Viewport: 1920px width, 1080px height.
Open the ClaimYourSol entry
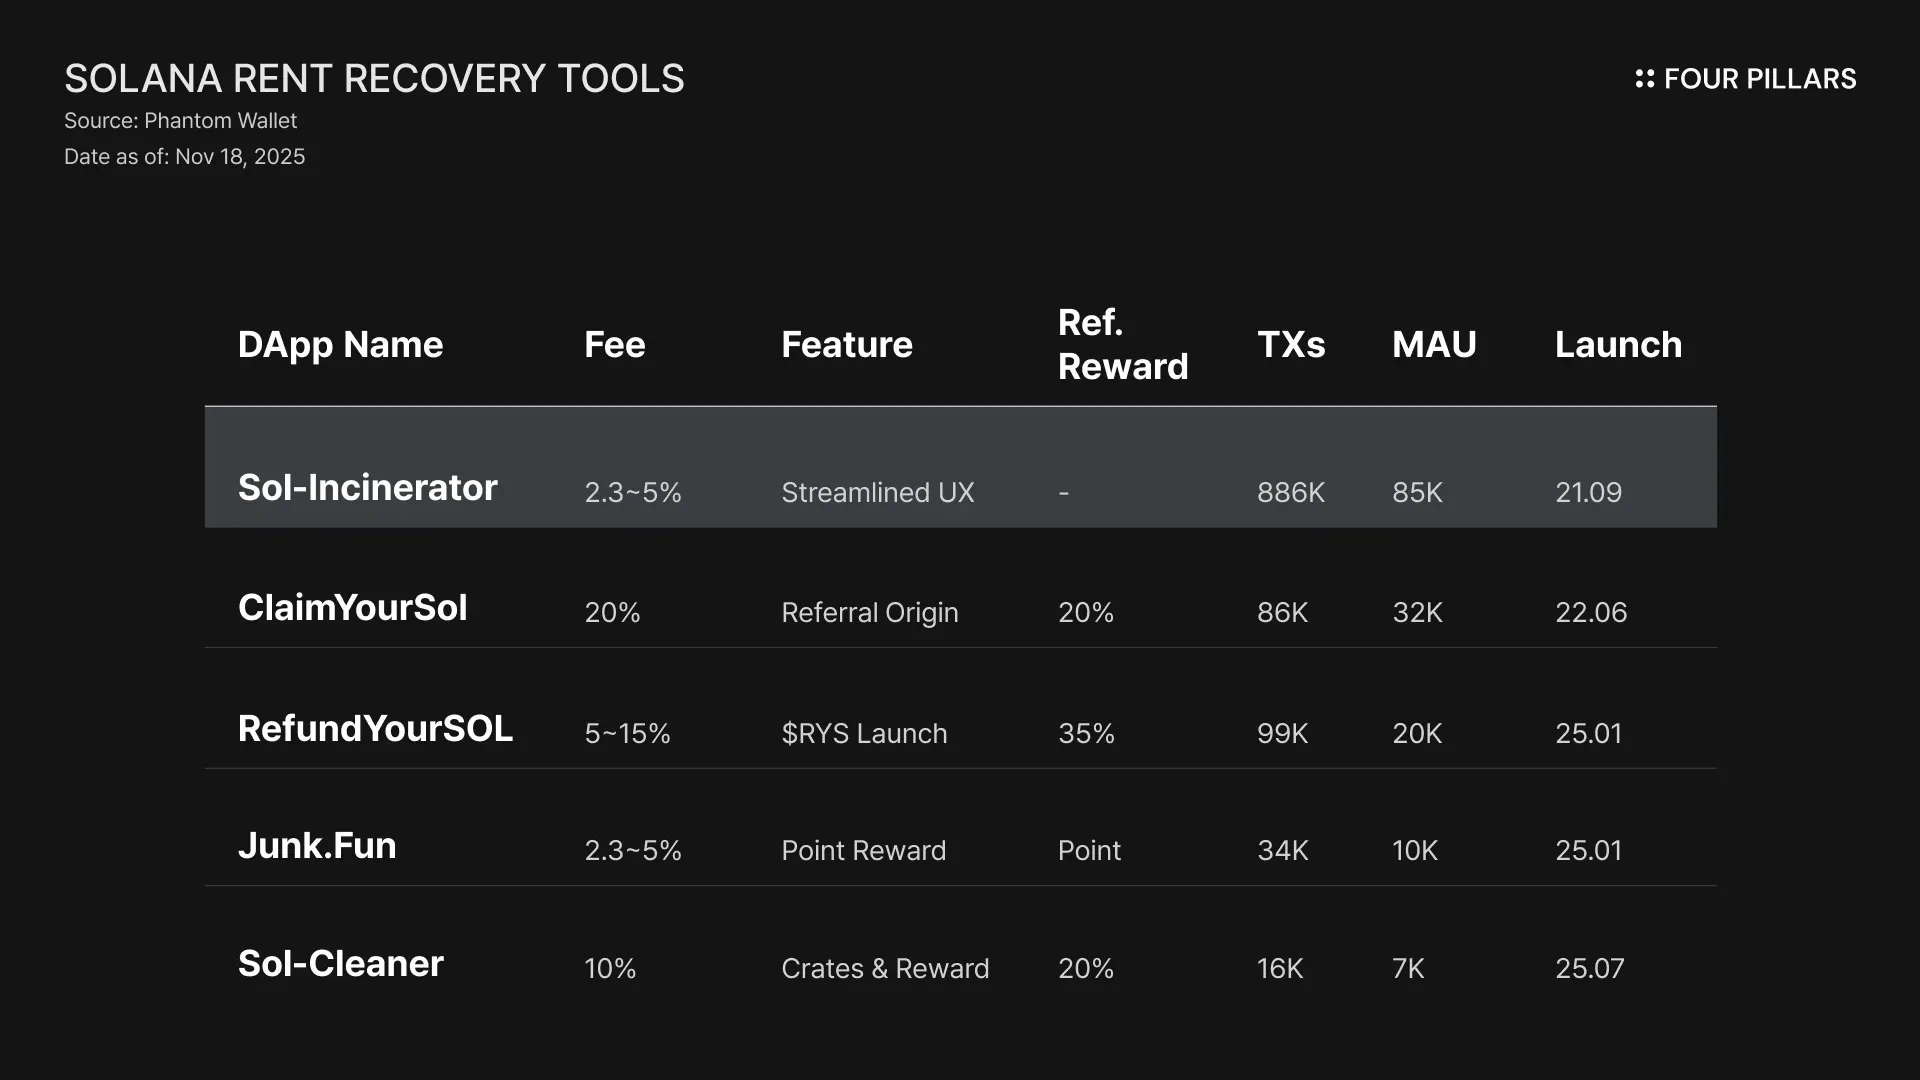click(x=352, y=608)
